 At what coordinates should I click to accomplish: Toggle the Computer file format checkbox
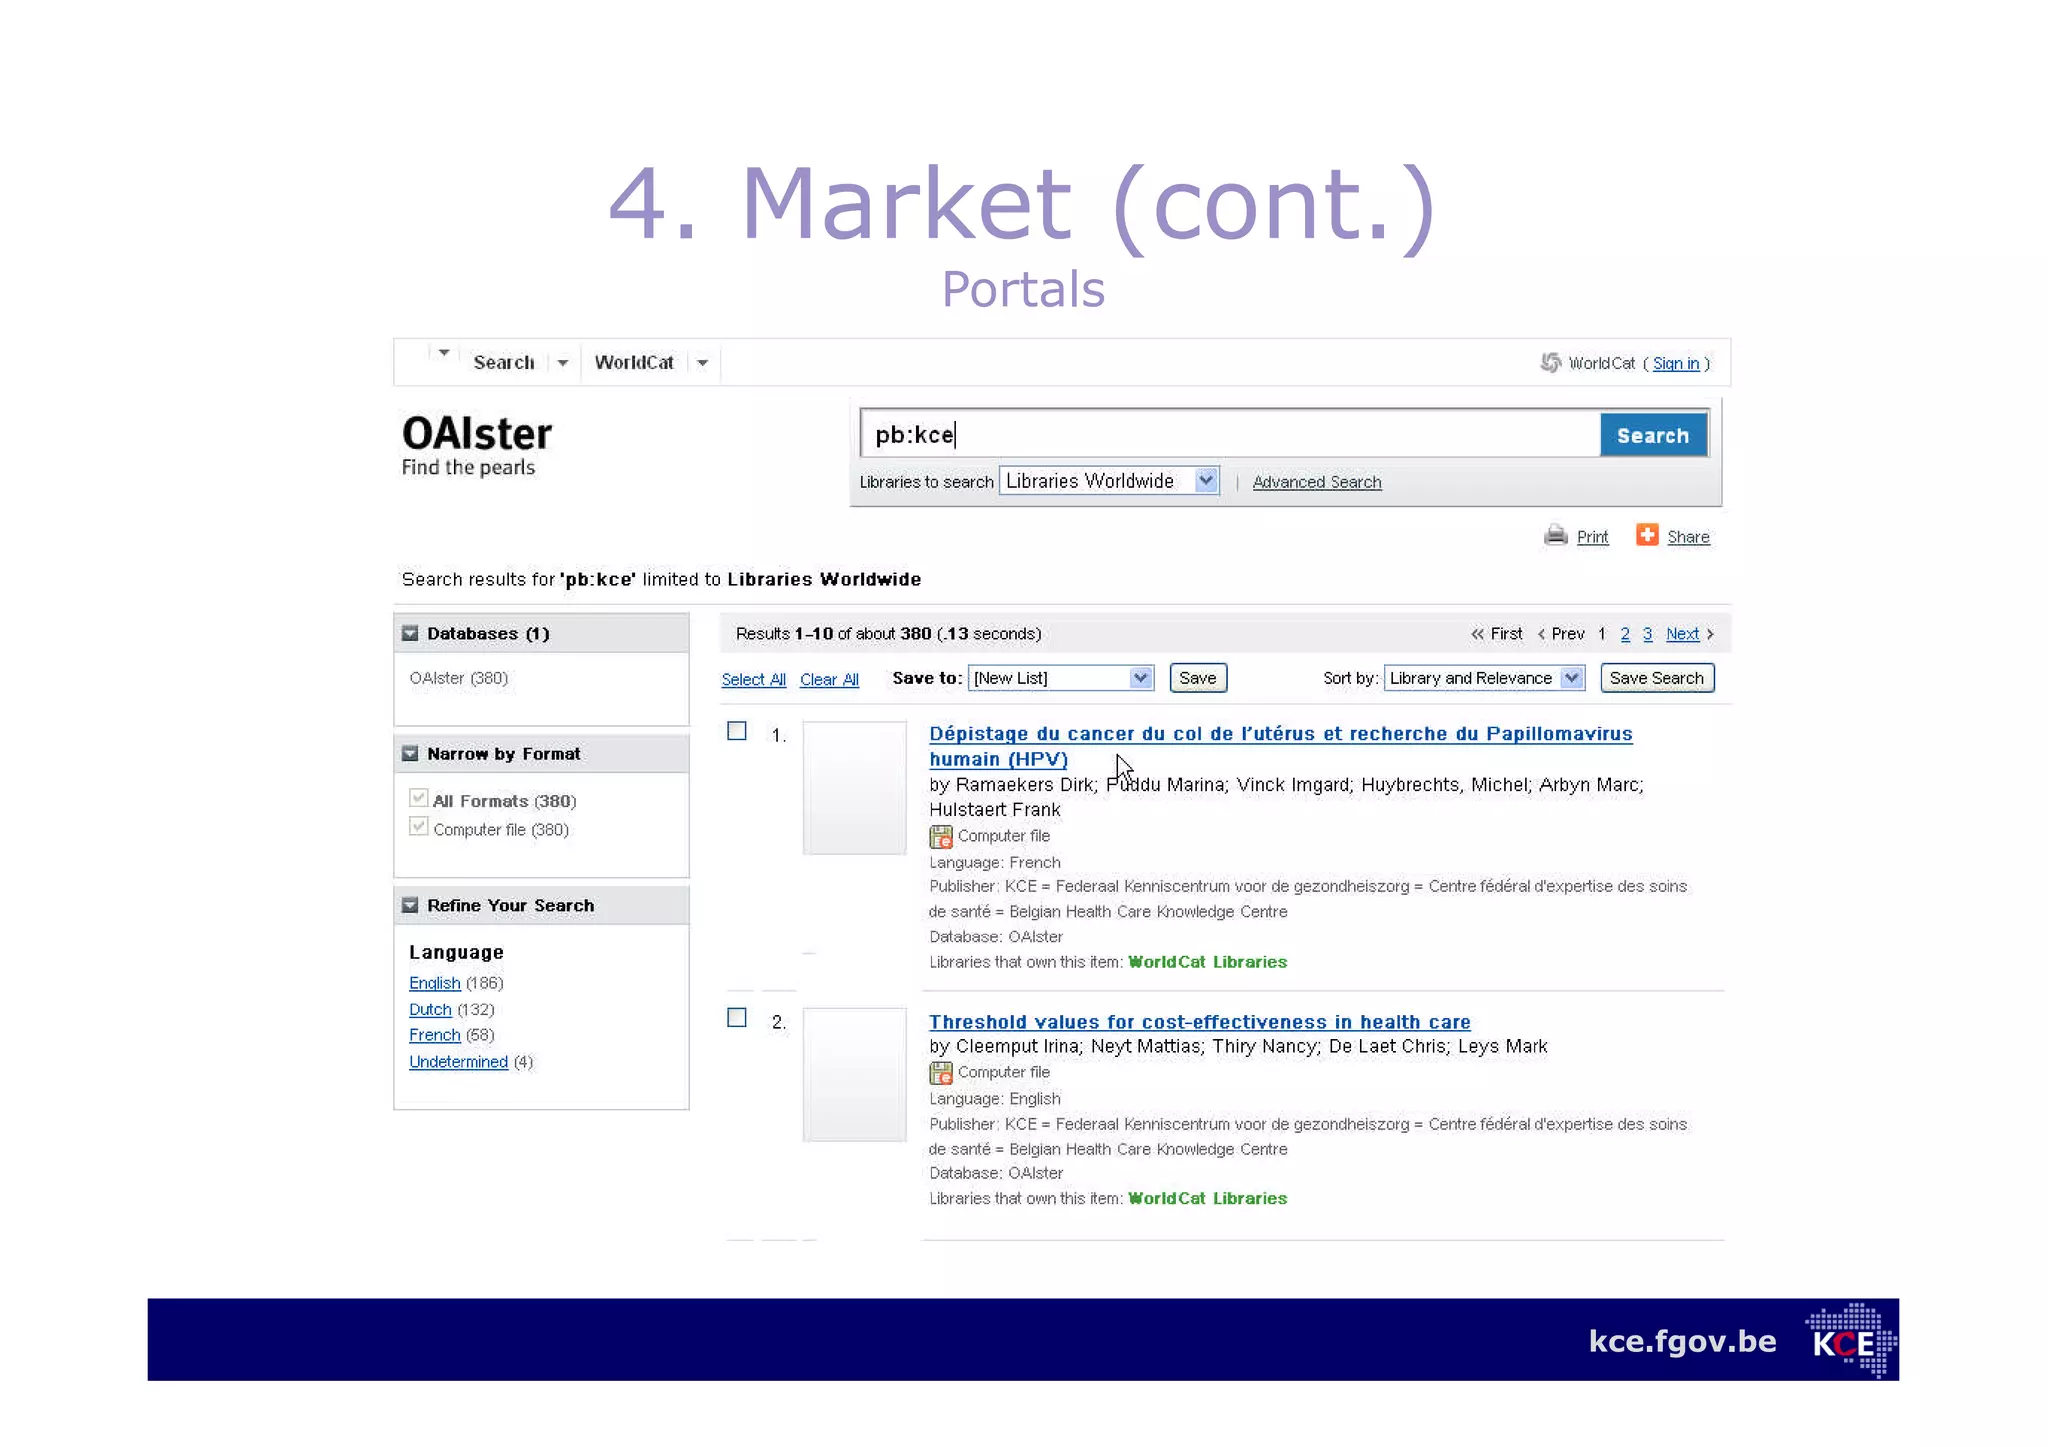pyautogui.click(x=419, y=826)
